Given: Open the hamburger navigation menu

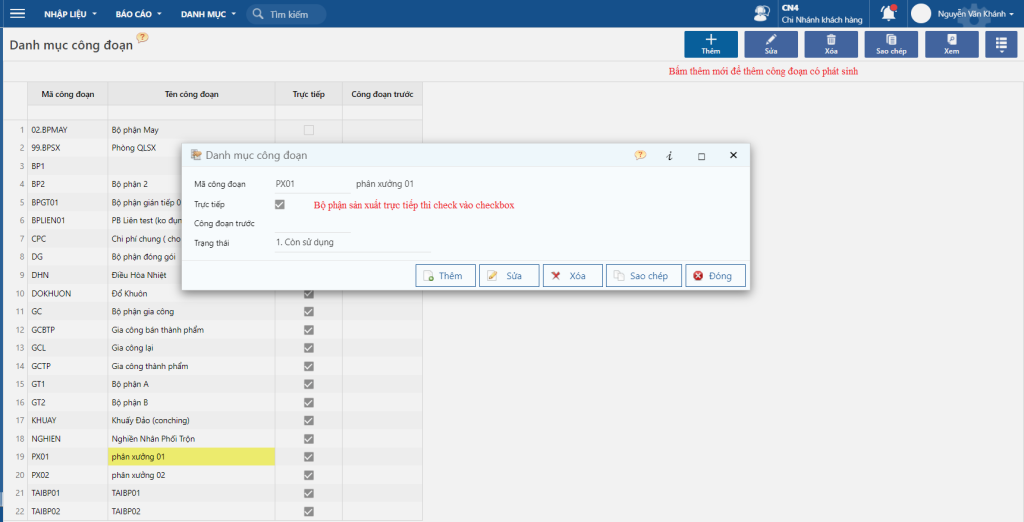Looking at the screenshot, I should 18,14.
